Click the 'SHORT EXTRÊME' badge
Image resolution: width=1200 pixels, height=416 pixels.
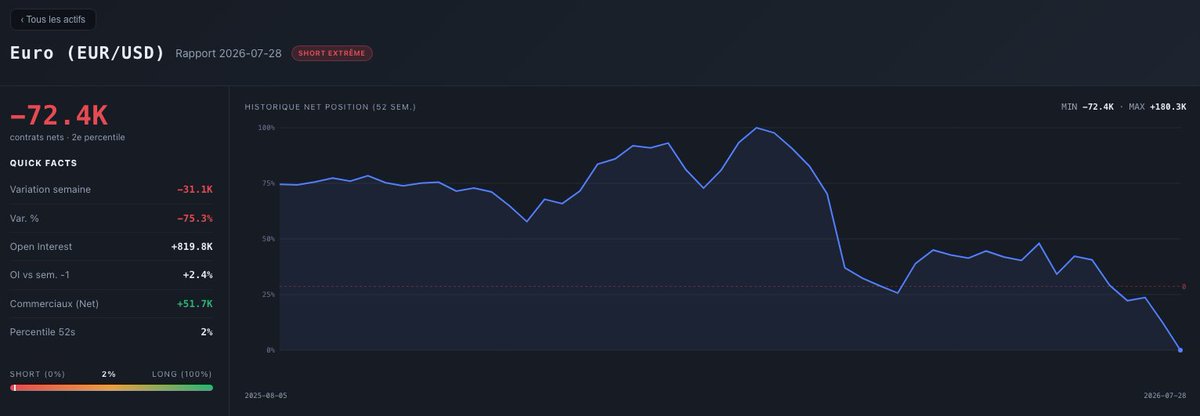332,53
